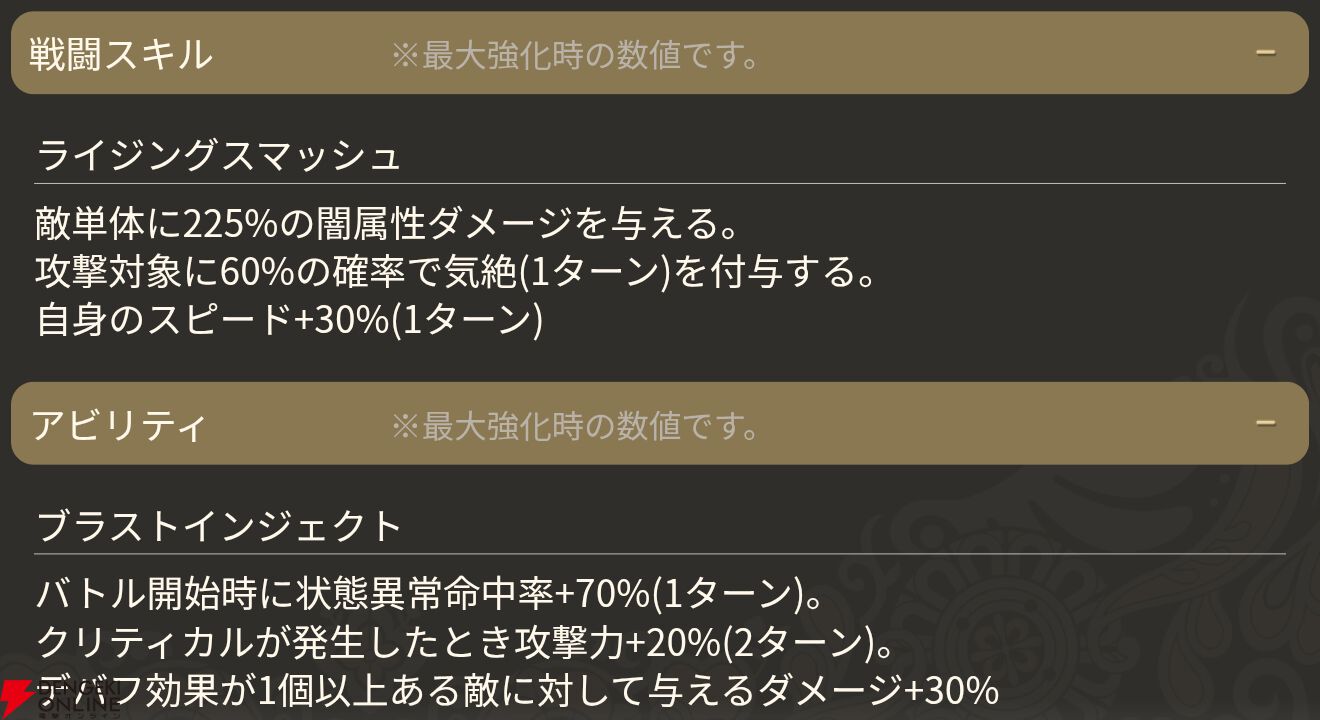Collapse the アビリティ section with minus icon
Image resolution: width=1320 pixels, height=720 pixels.
(x=1266, y=423)
